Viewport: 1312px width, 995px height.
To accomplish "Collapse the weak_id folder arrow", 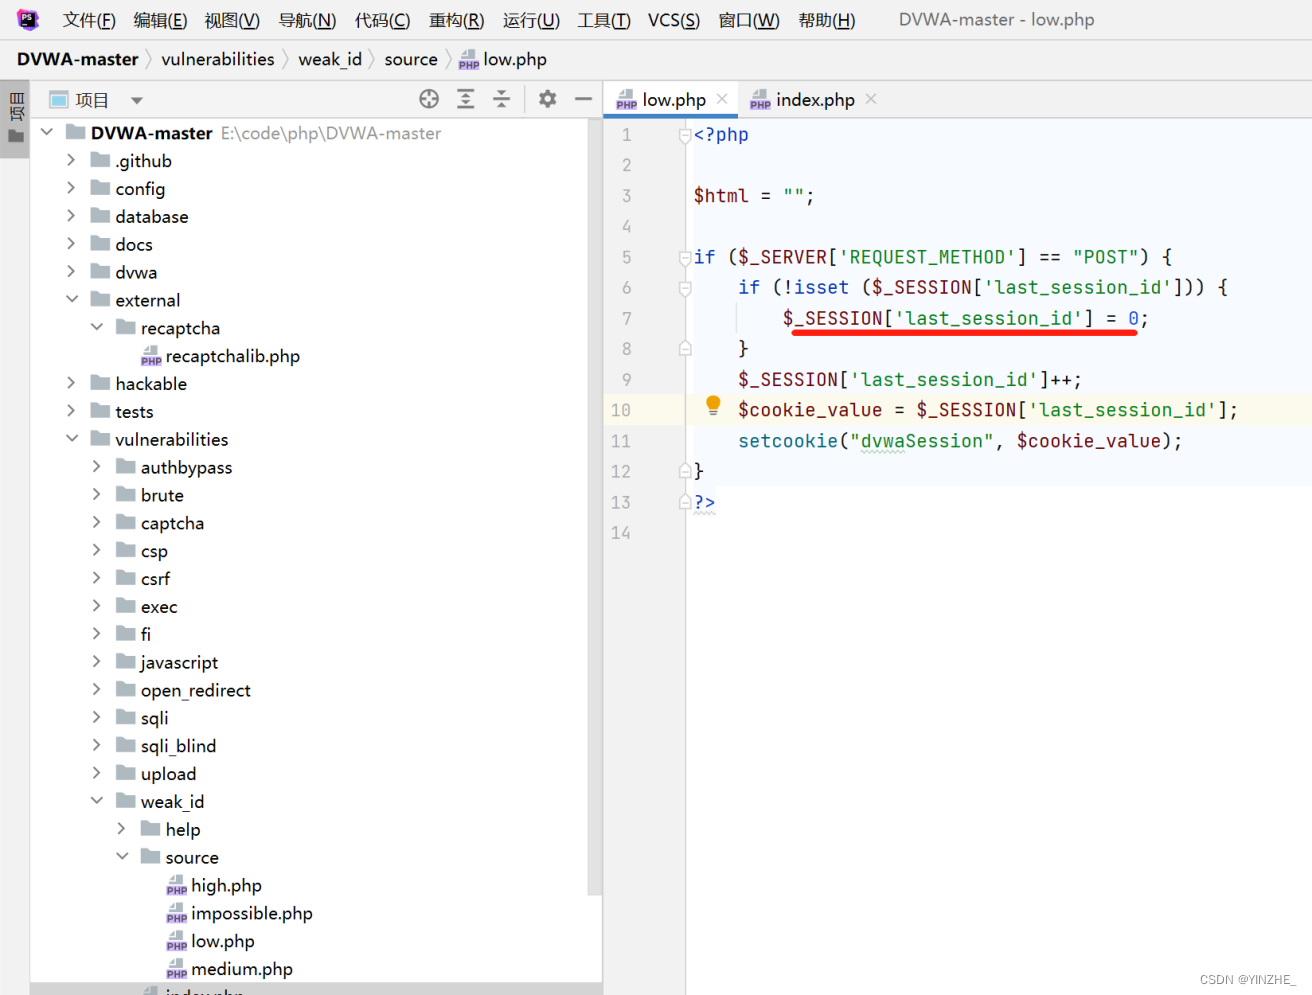I will tap(97, 800).
